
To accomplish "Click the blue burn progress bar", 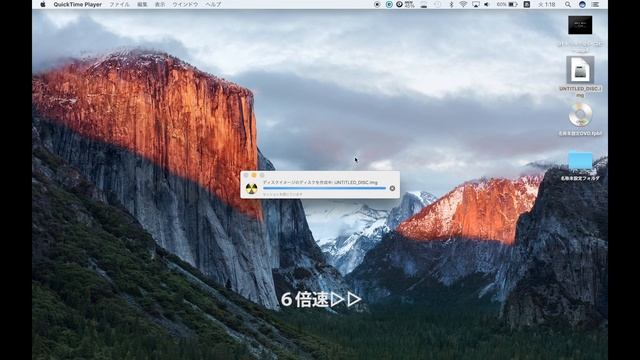I will (324, 189).
